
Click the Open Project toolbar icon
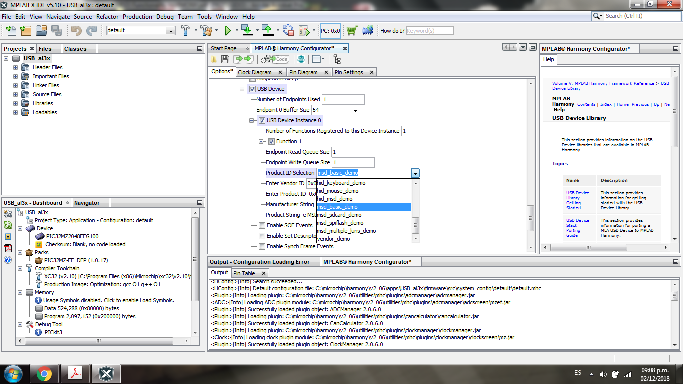tap(41, 31)
